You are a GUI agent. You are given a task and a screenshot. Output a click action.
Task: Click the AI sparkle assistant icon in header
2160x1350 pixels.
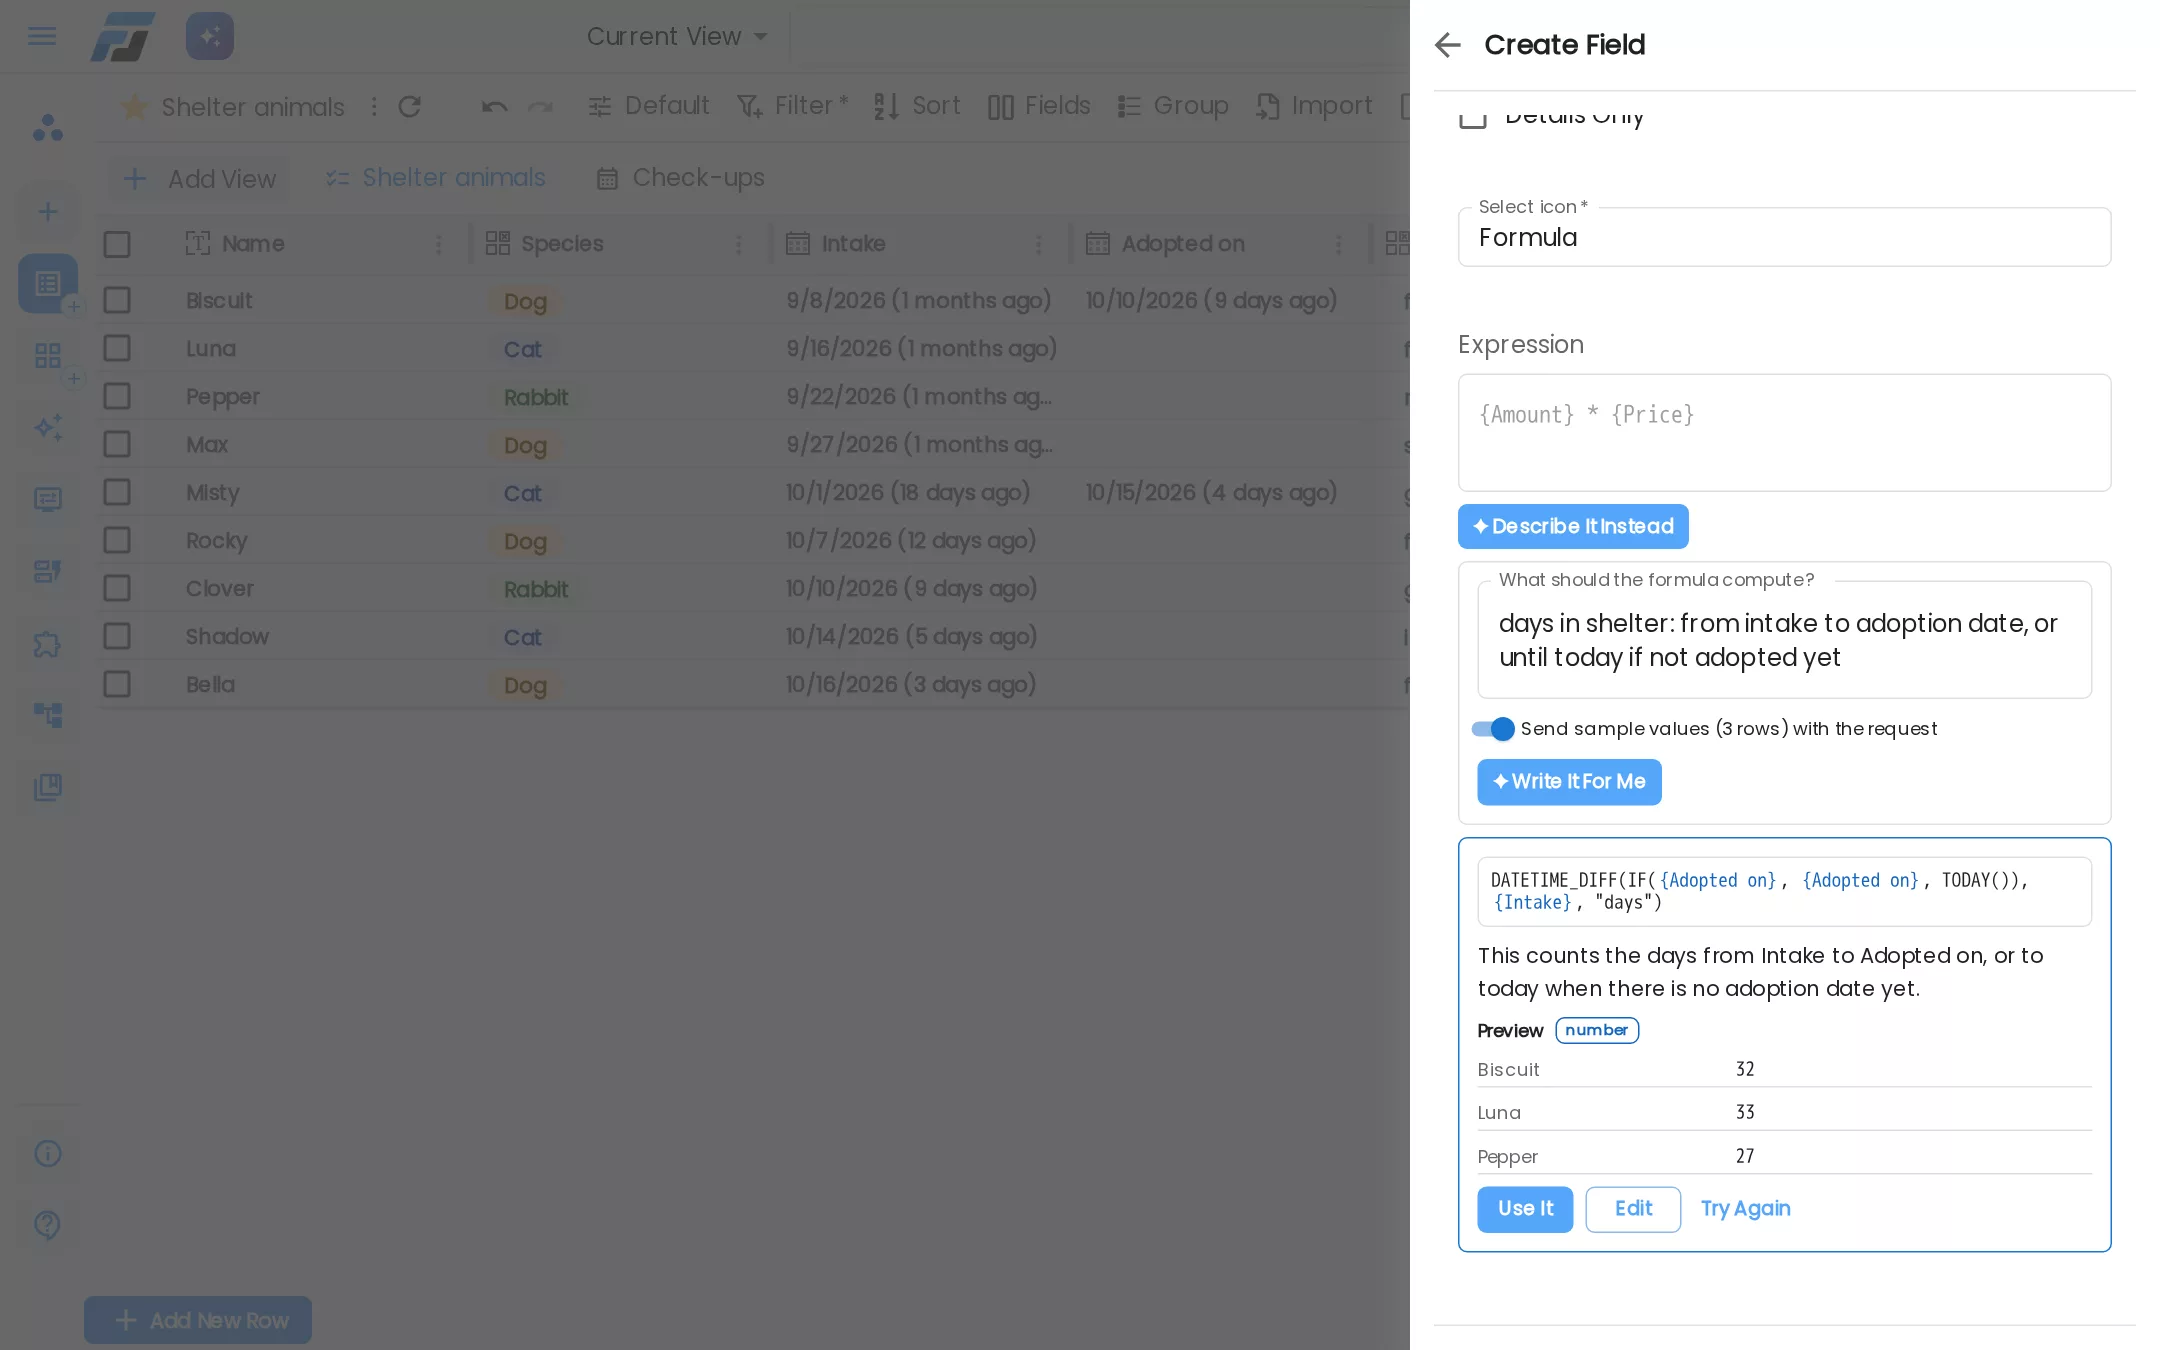coord(210,36)
